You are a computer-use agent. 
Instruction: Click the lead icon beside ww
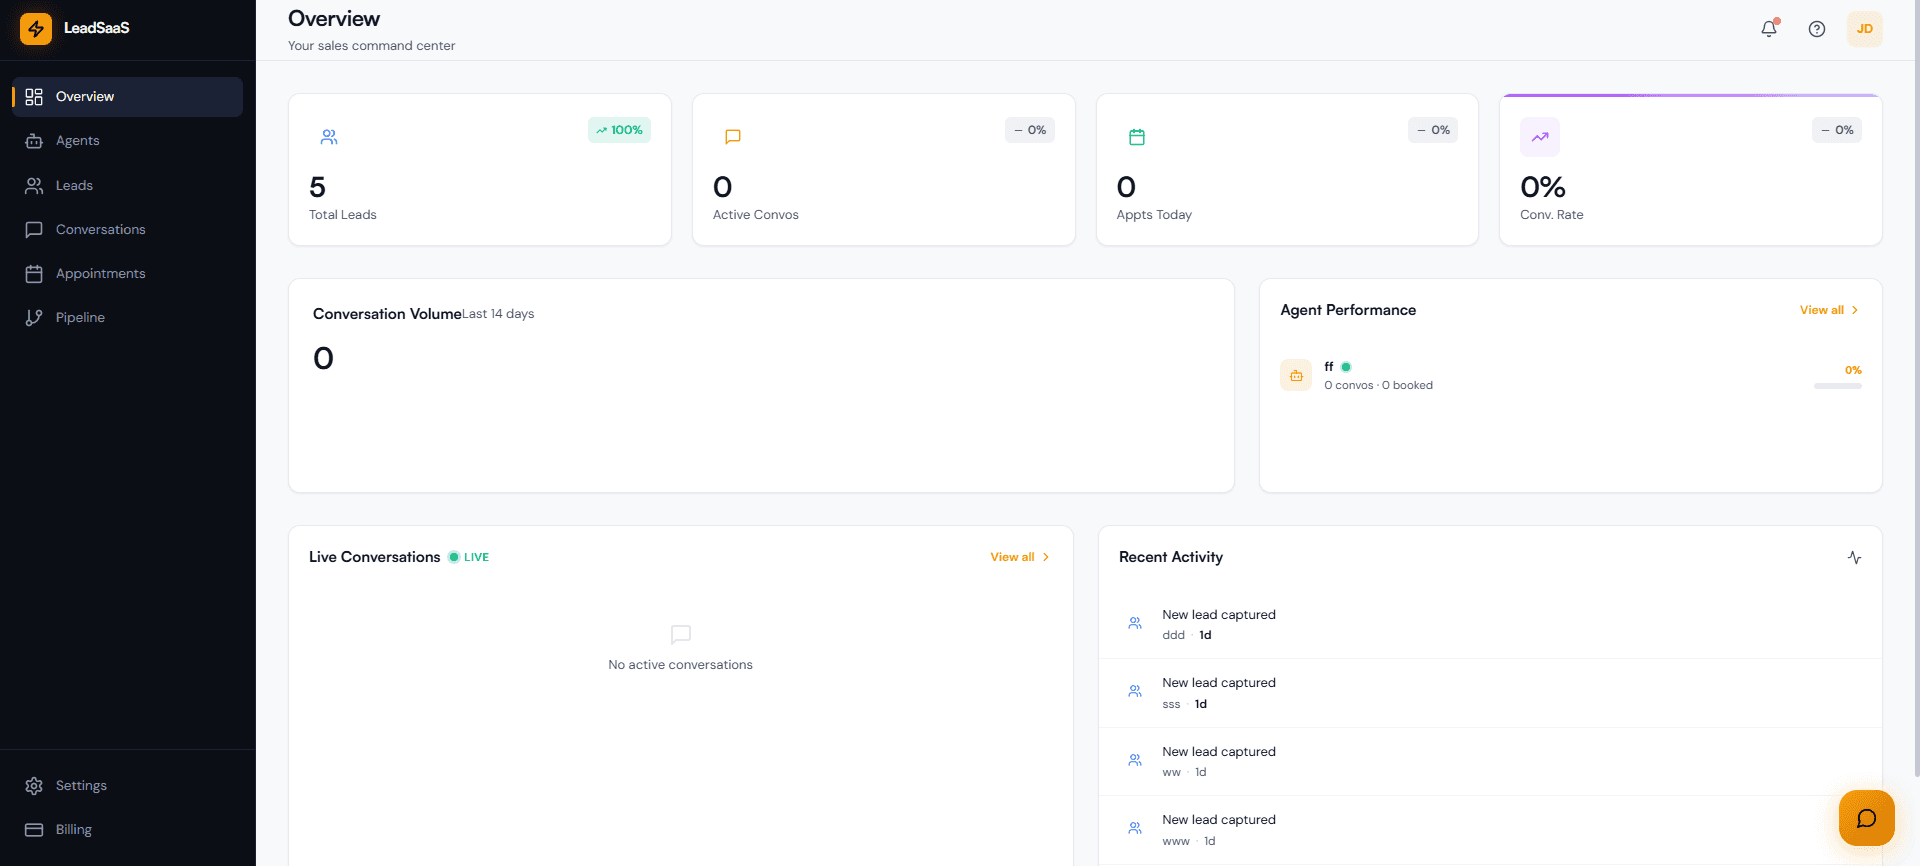click(1135, 760)
